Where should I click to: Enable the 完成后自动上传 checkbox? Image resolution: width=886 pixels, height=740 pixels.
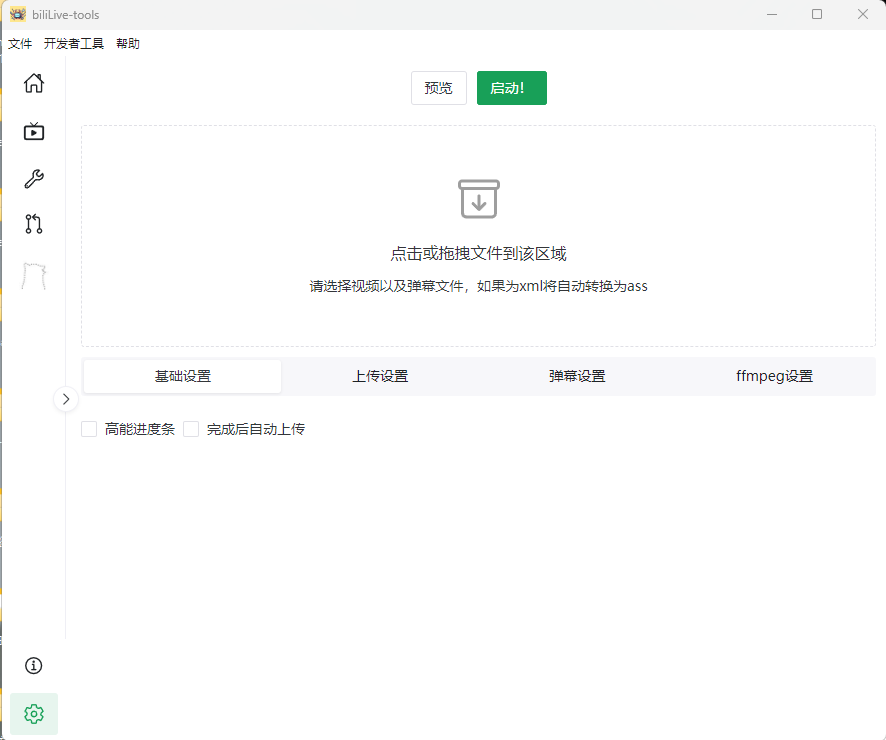(x=191, y=429)
